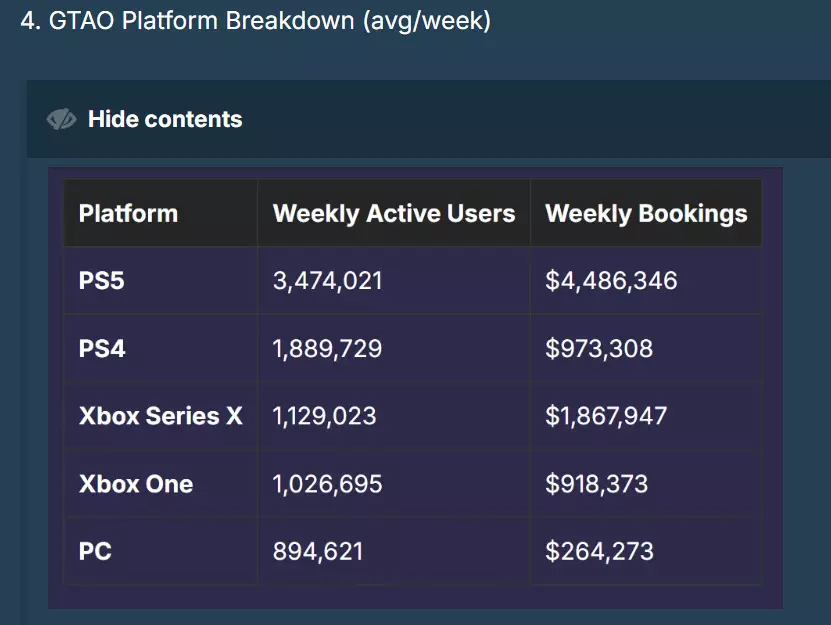Screen dimensions: 831x625
Task: Collapse the spoiler via "Hide contents" text
Action: tap(165, 120)
